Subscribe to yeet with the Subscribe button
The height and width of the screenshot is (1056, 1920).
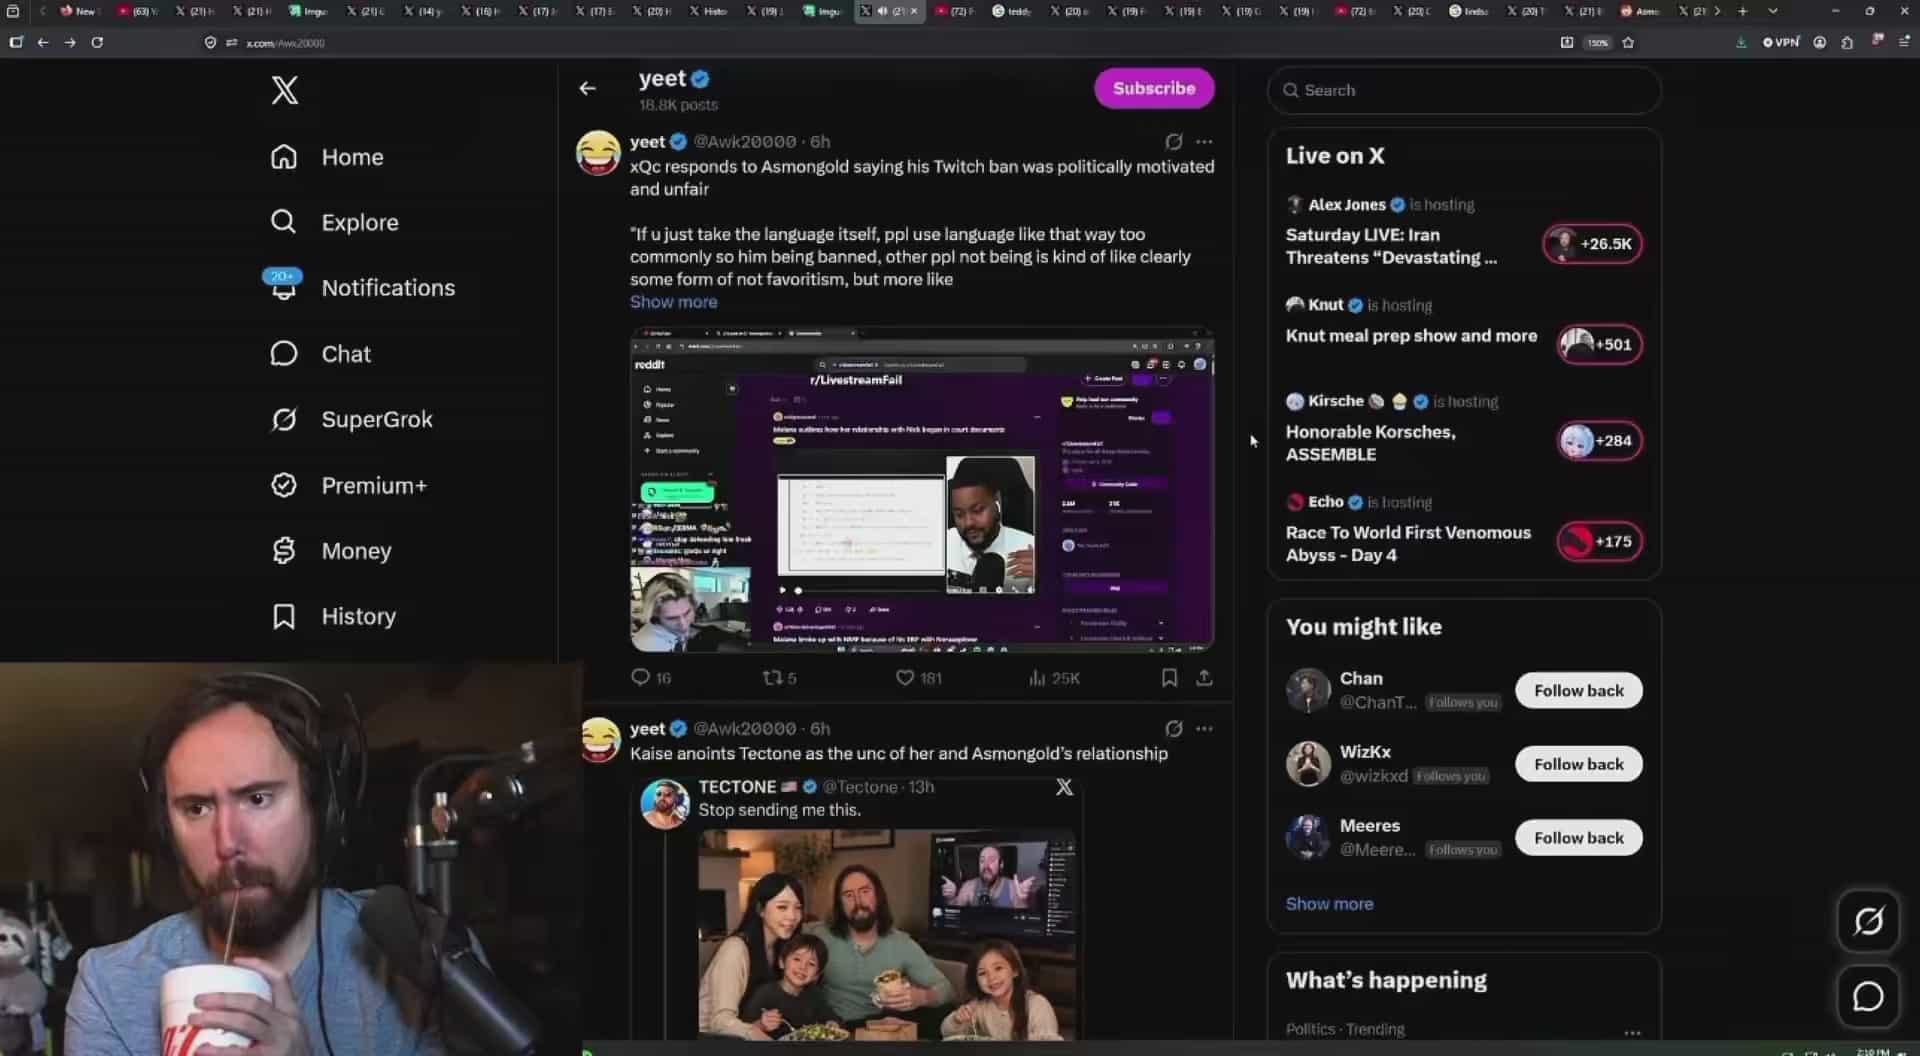pyautogui.click(x=1154, y=88)
